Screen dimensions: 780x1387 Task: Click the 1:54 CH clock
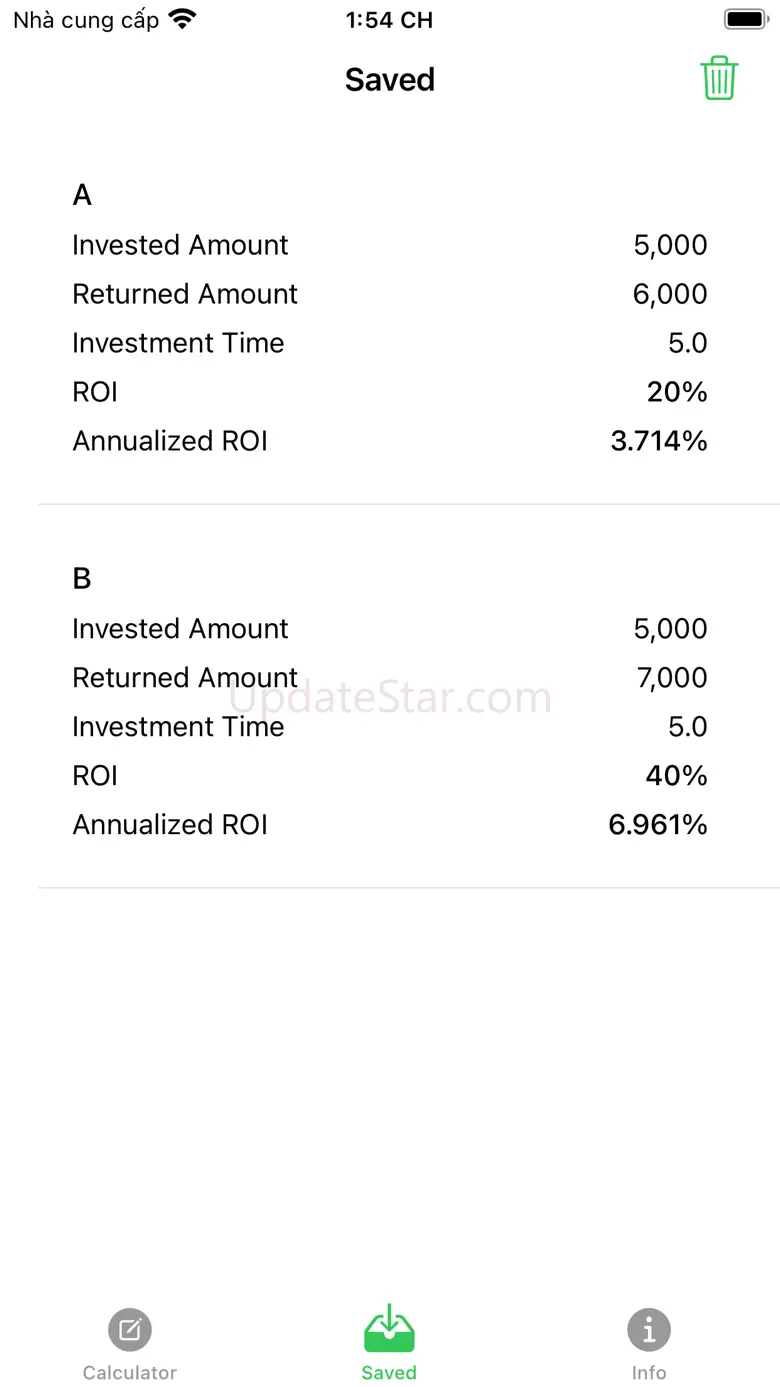389,20
